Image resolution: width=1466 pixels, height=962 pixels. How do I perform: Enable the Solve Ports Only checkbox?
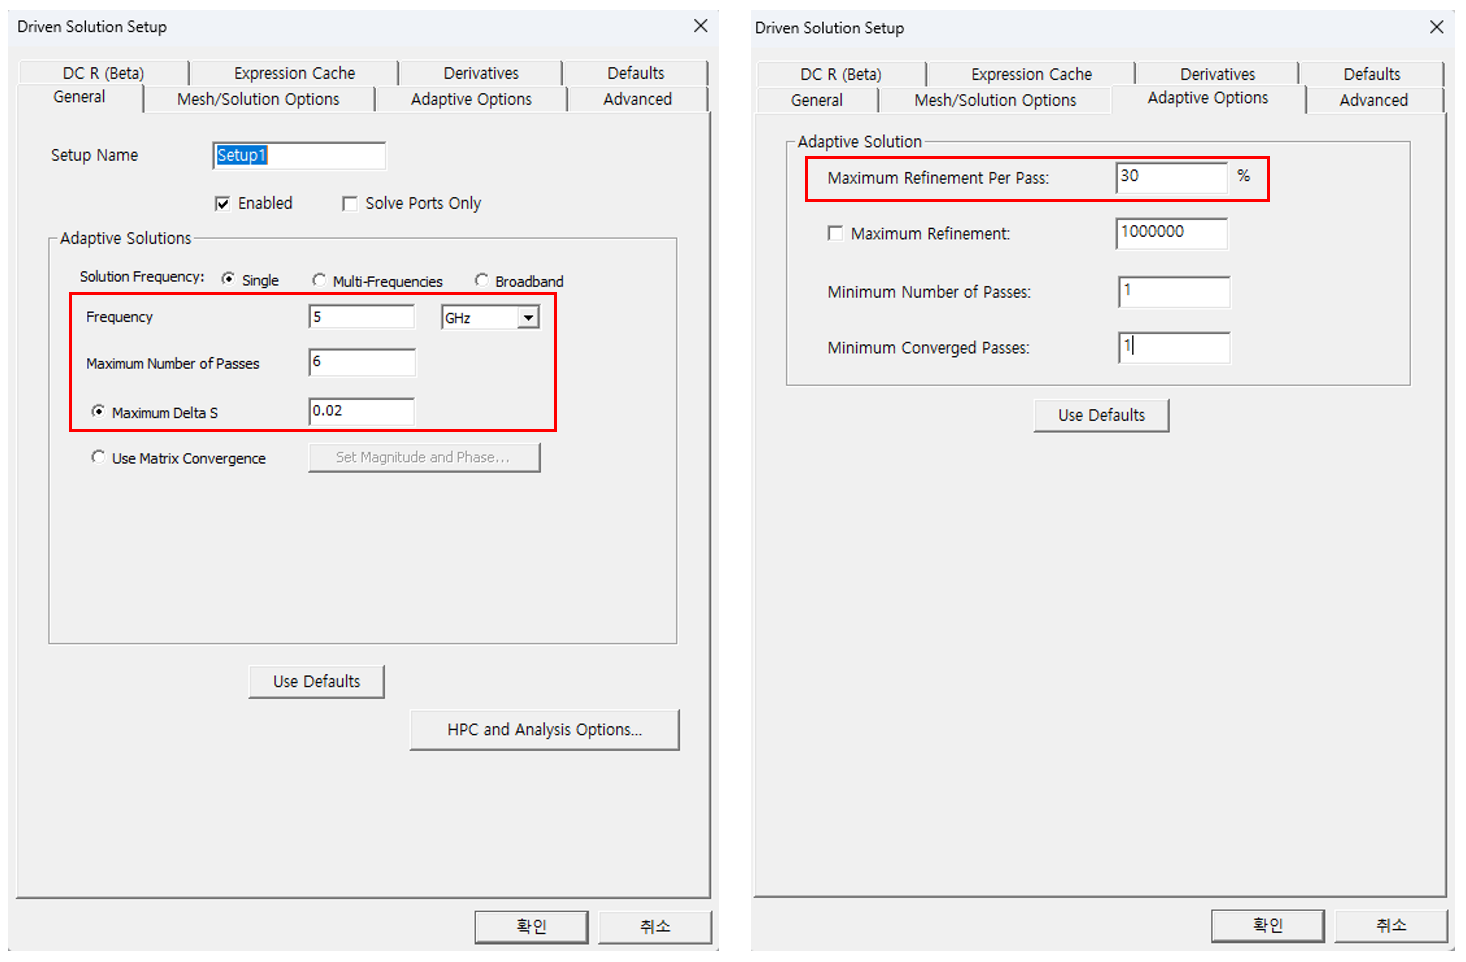[350, 204]
